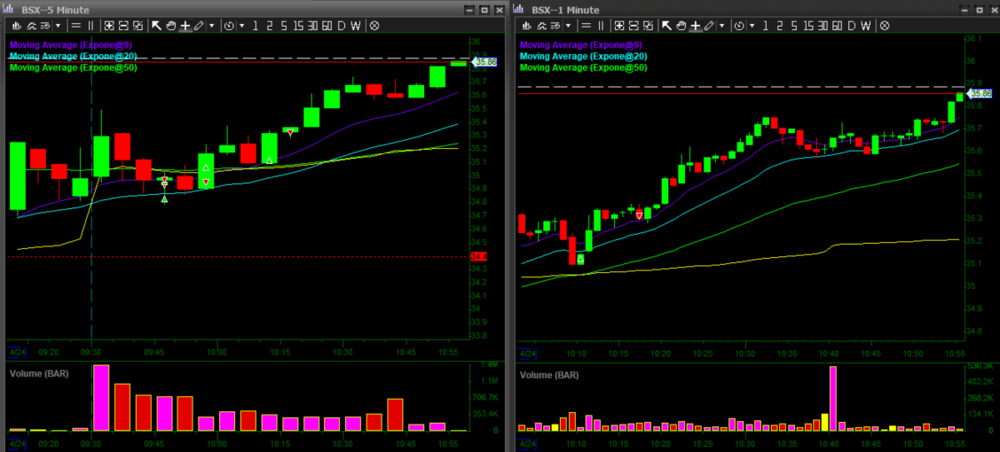
Task: Select the crosshair tool in 5 Minute chart toolbar
Action: coord(185,25)
